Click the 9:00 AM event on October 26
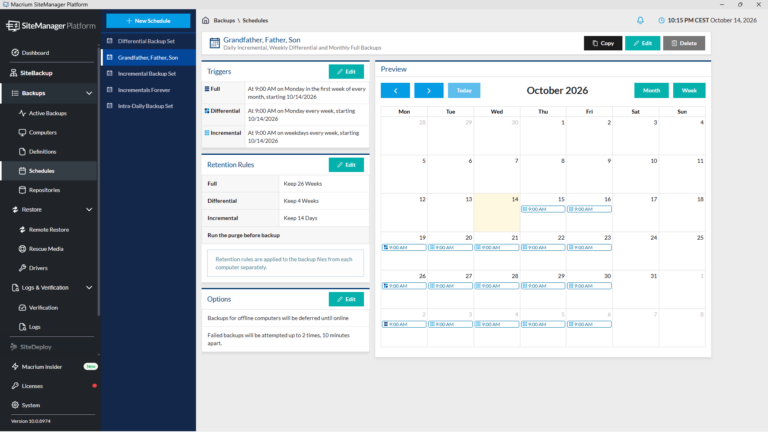 404,286
